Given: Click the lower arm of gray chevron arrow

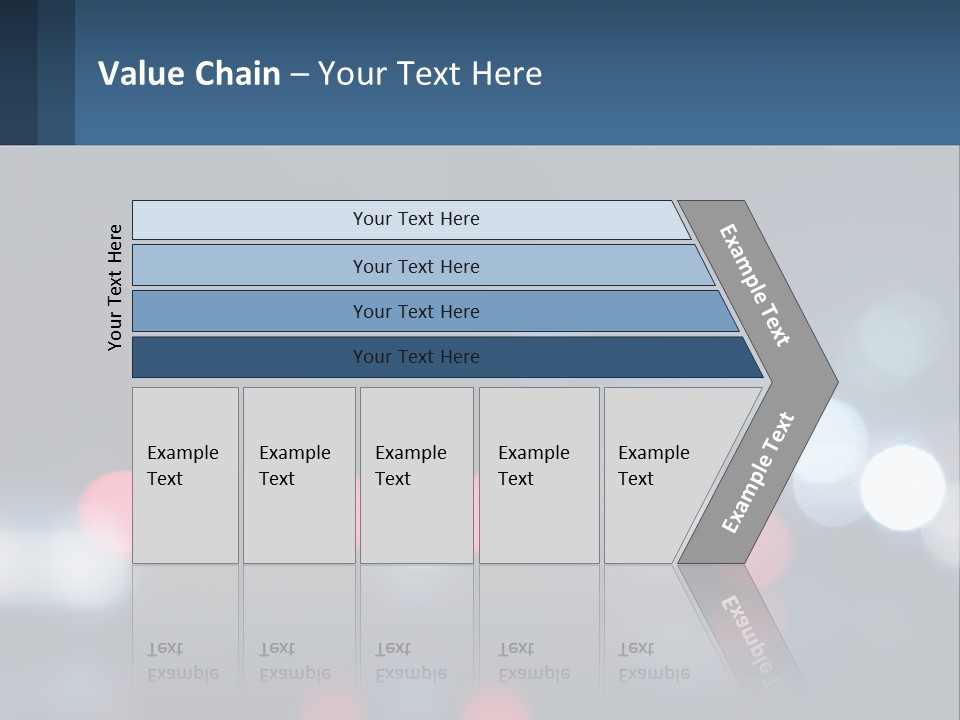Looking at the screenshot, I should click(x=758, y=473).
